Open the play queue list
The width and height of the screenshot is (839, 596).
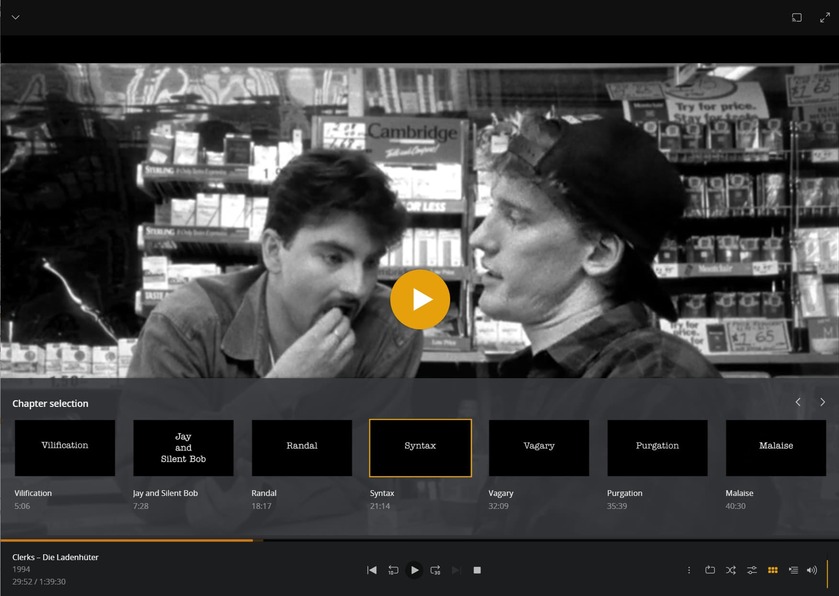793,570
